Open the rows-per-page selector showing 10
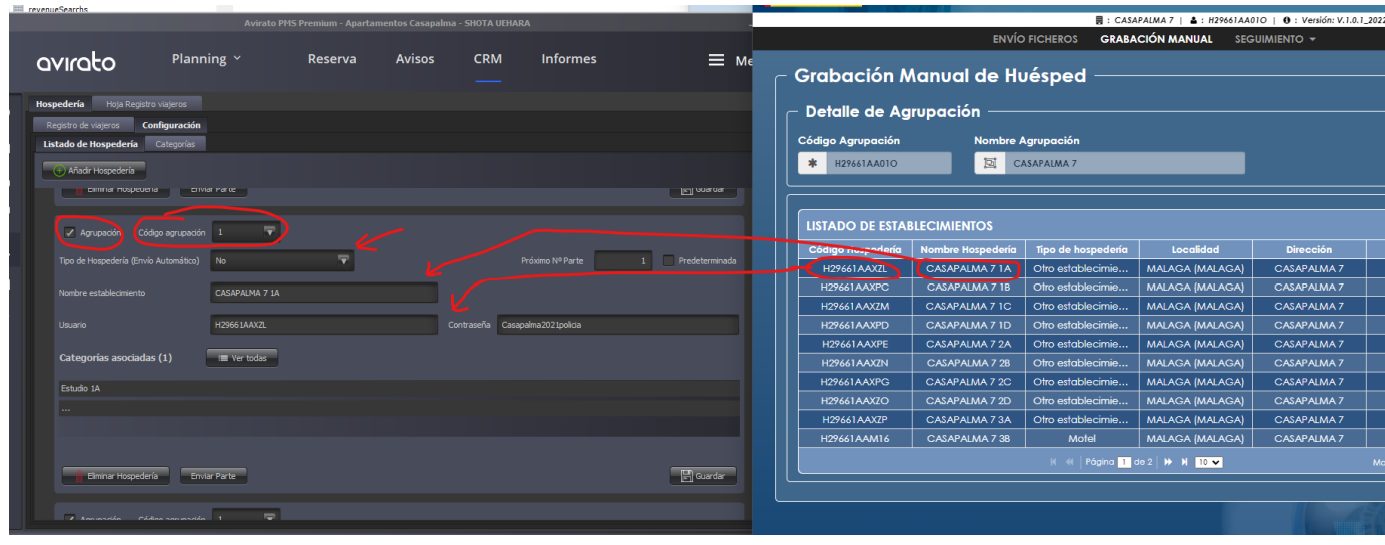Viewport: 1385px width, 545px height. tap(1209, 462)
